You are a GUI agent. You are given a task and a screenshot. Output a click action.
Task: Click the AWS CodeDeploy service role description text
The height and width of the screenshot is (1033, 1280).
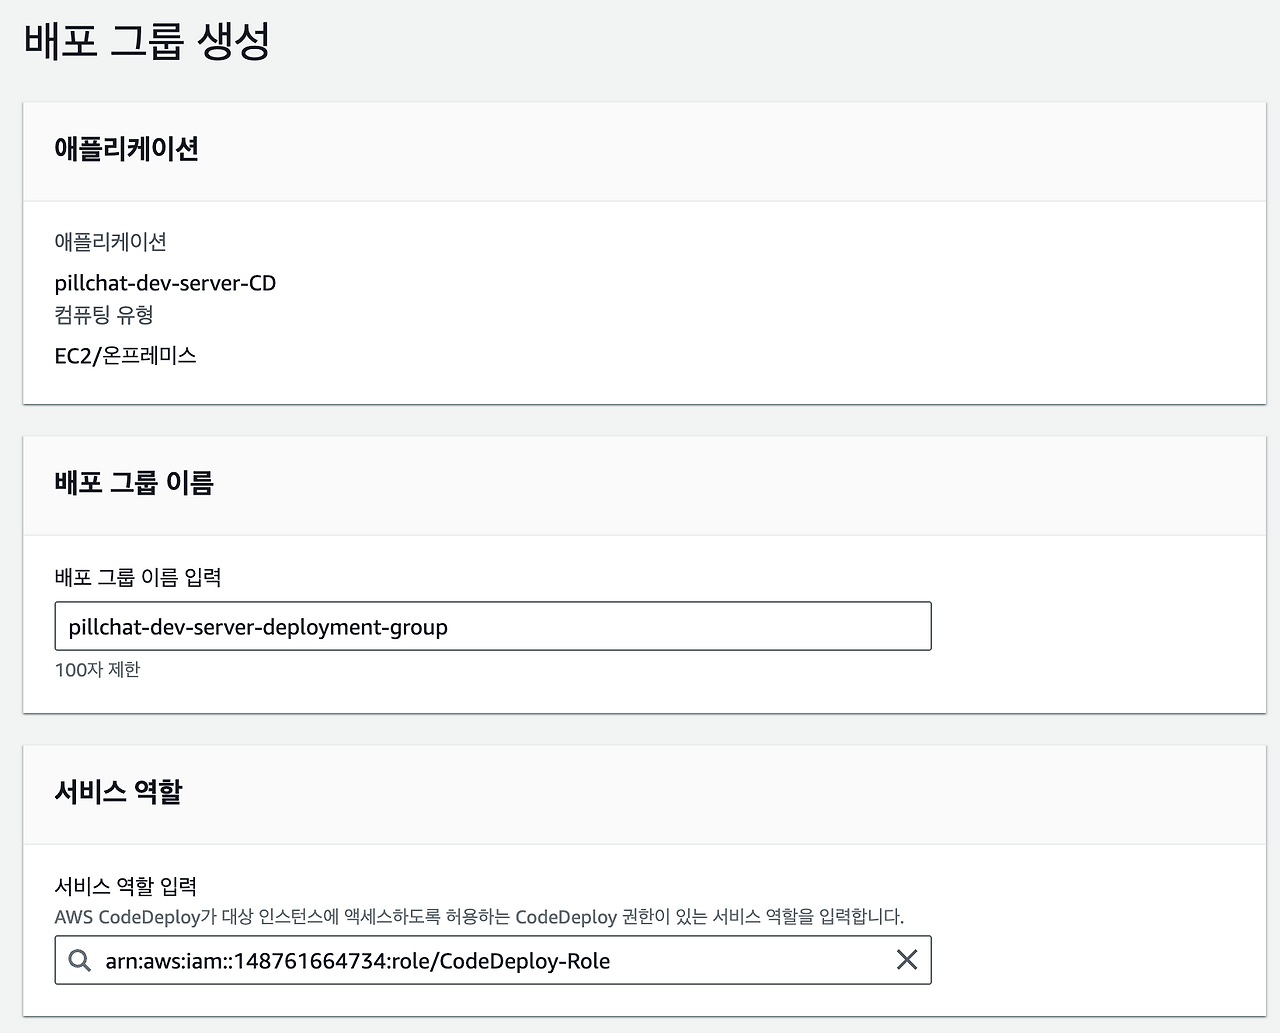(x=479, y=916)
